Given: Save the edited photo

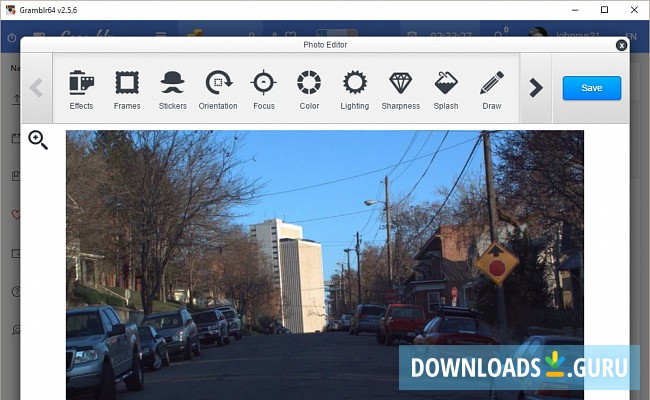Looking at the screenshot, I should tap(592, 88).
